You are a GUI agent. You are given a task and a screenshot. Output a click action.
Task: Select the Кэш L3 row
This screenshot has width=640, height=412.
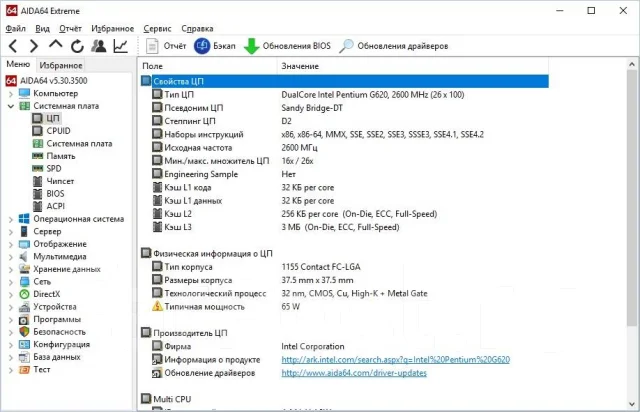(344, 227)
